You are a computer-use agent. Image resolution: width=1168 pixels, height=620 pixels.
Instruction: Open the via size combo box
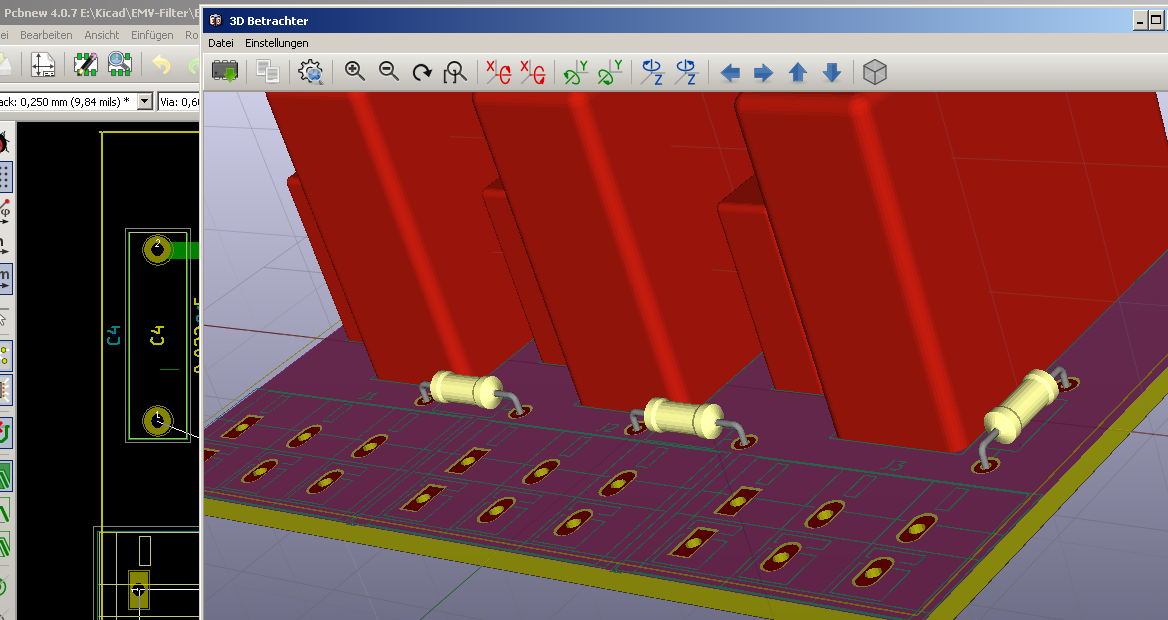tap(180, 101)
